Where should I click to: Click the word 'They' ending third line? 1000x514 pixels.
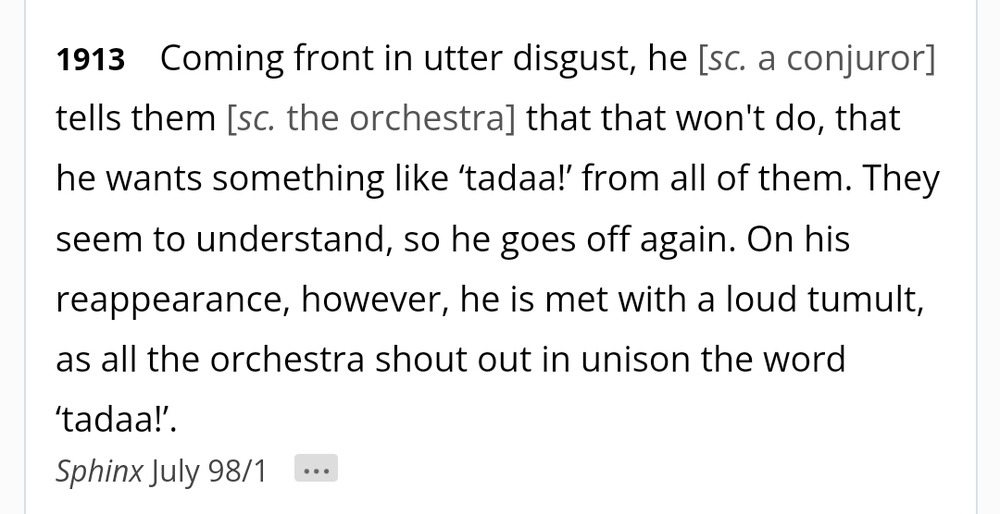(x=901, y=180)
